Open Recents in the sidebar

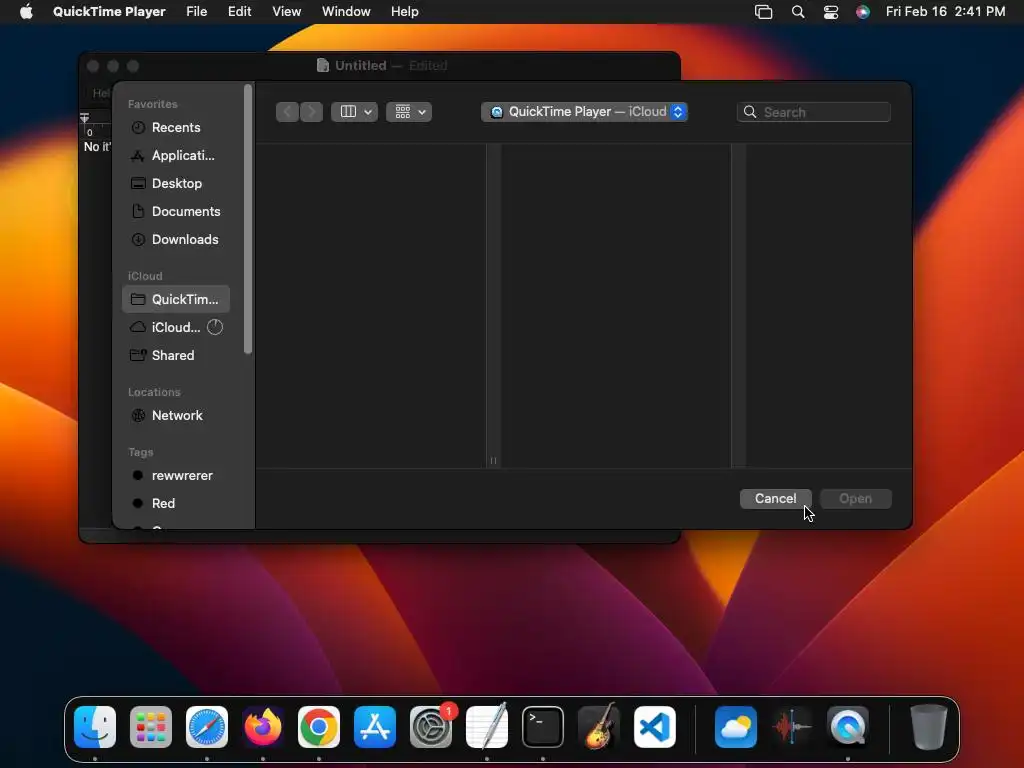pos(176,127)
